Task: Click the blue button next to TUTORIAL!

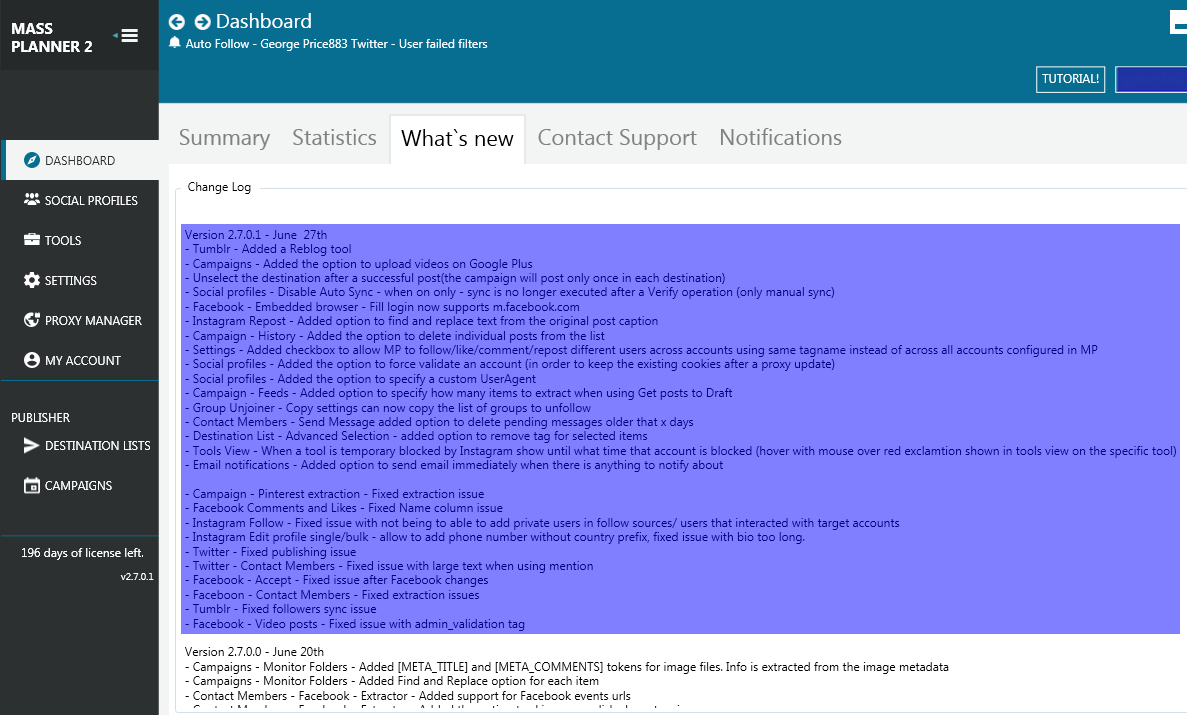Action: 1150,79
